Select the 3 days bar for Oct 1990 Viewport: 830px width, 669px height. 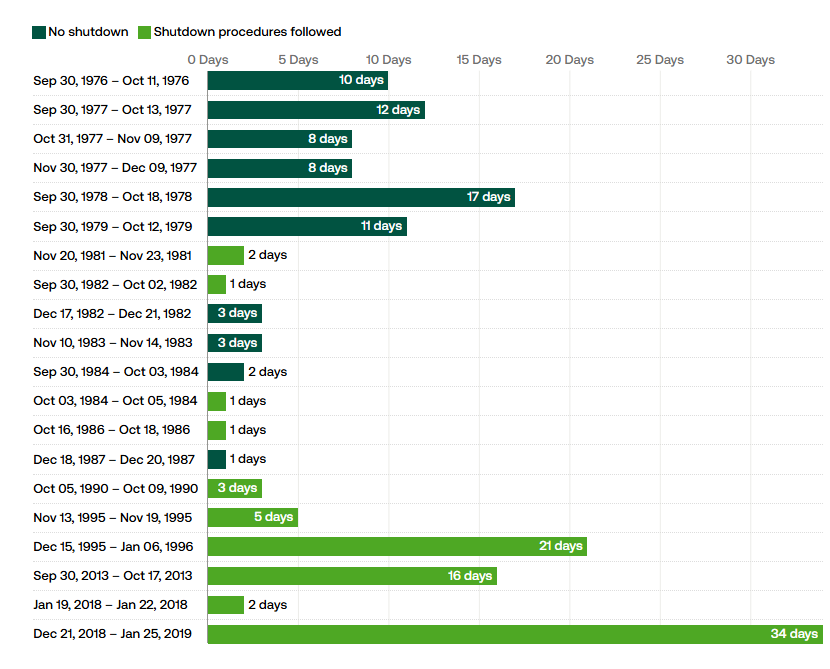pyautogui.click(x=235, y=488)
